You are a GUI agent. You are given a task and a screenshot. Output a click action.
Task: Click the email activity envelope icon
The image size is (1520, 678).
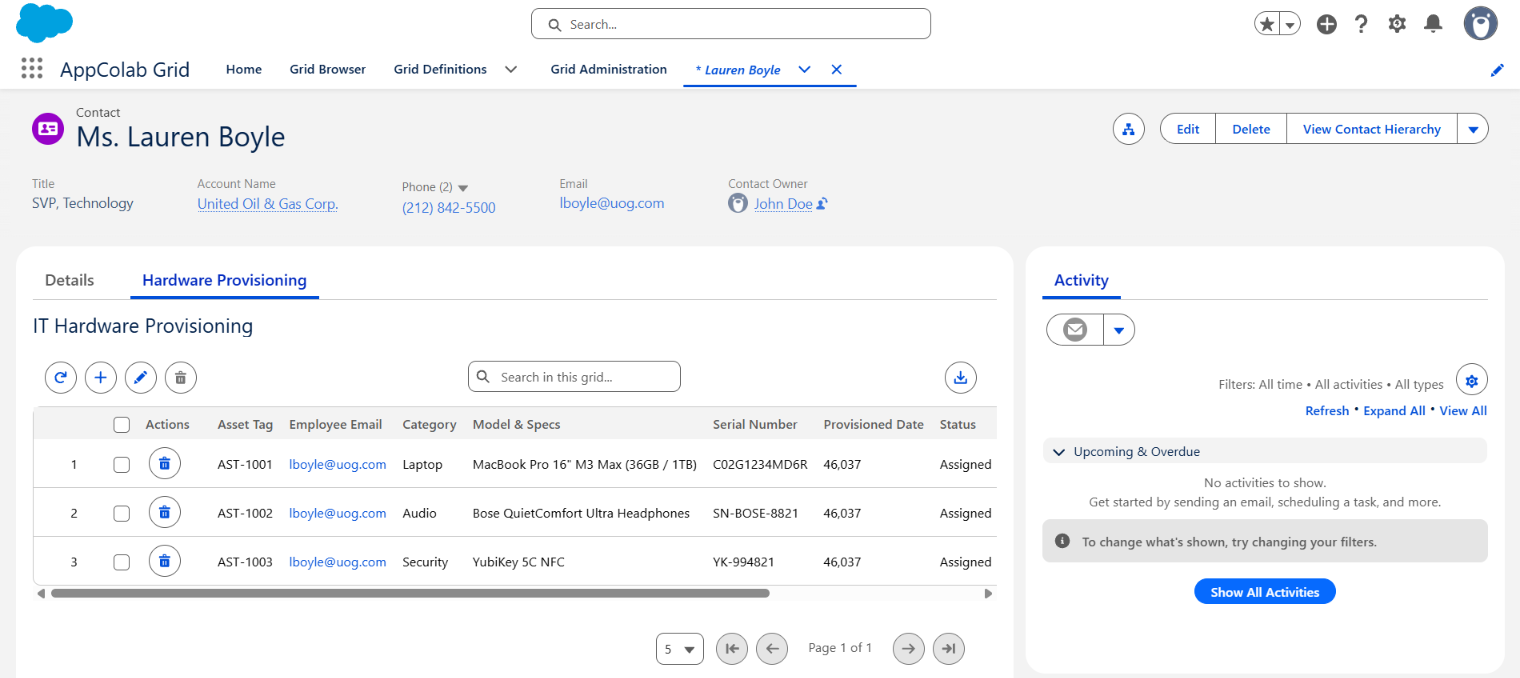click(x=1075, y=329)
